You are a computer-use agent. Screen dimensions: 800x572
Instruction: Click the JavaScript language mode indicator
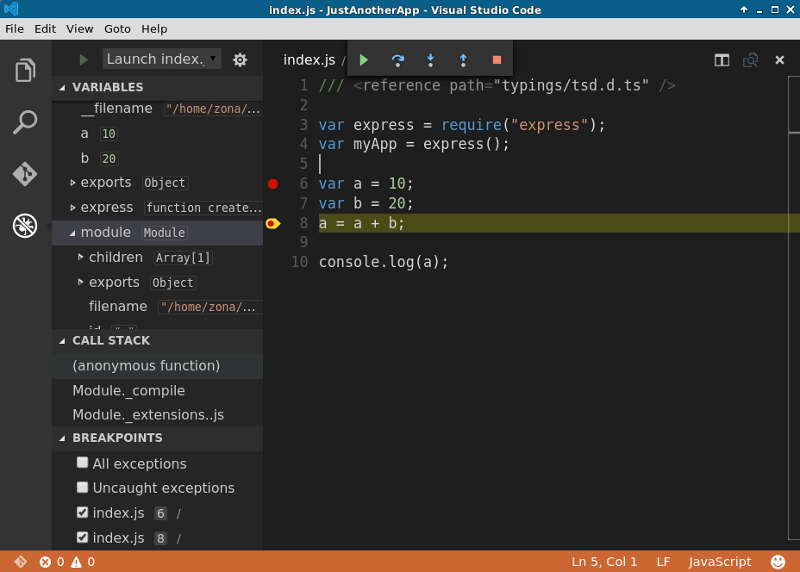point(719,561)
